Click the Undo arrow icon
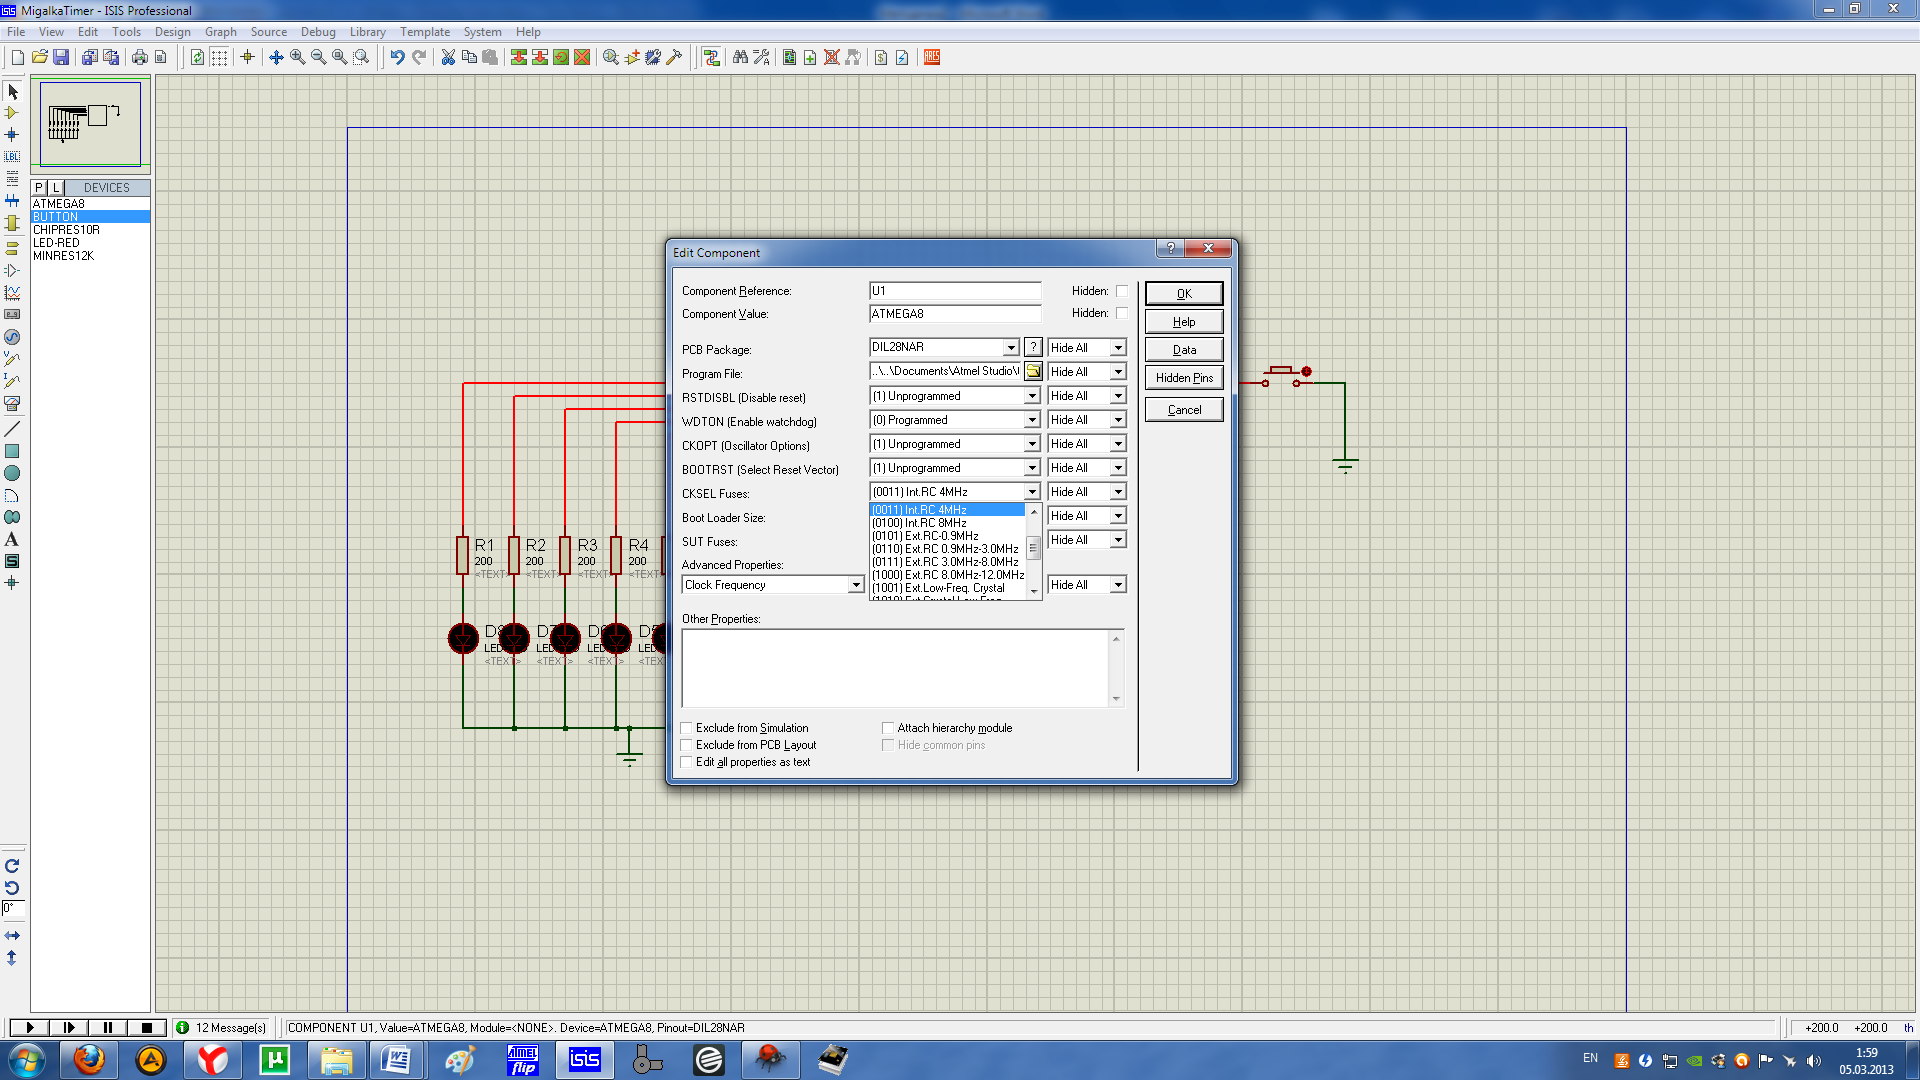The width and height of the screenshot is (1920, 1080). tap(397, 57)
